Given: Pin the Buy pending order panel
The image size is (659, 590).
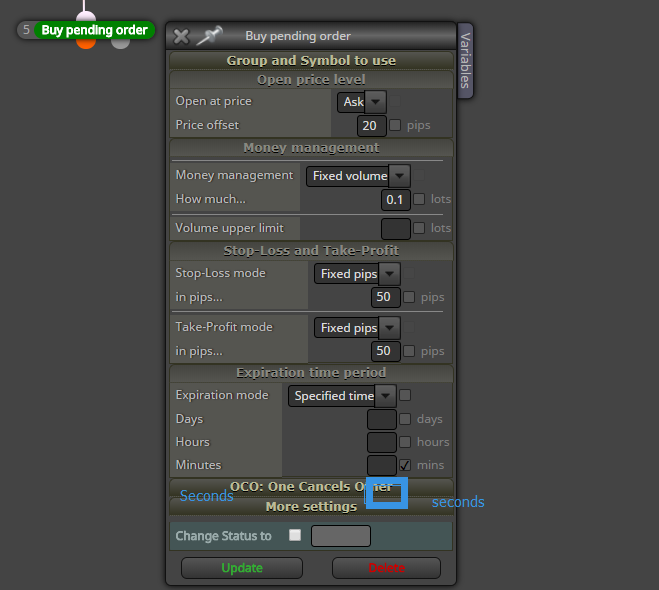Looking at the screenshot, I should tap(210, 35).
